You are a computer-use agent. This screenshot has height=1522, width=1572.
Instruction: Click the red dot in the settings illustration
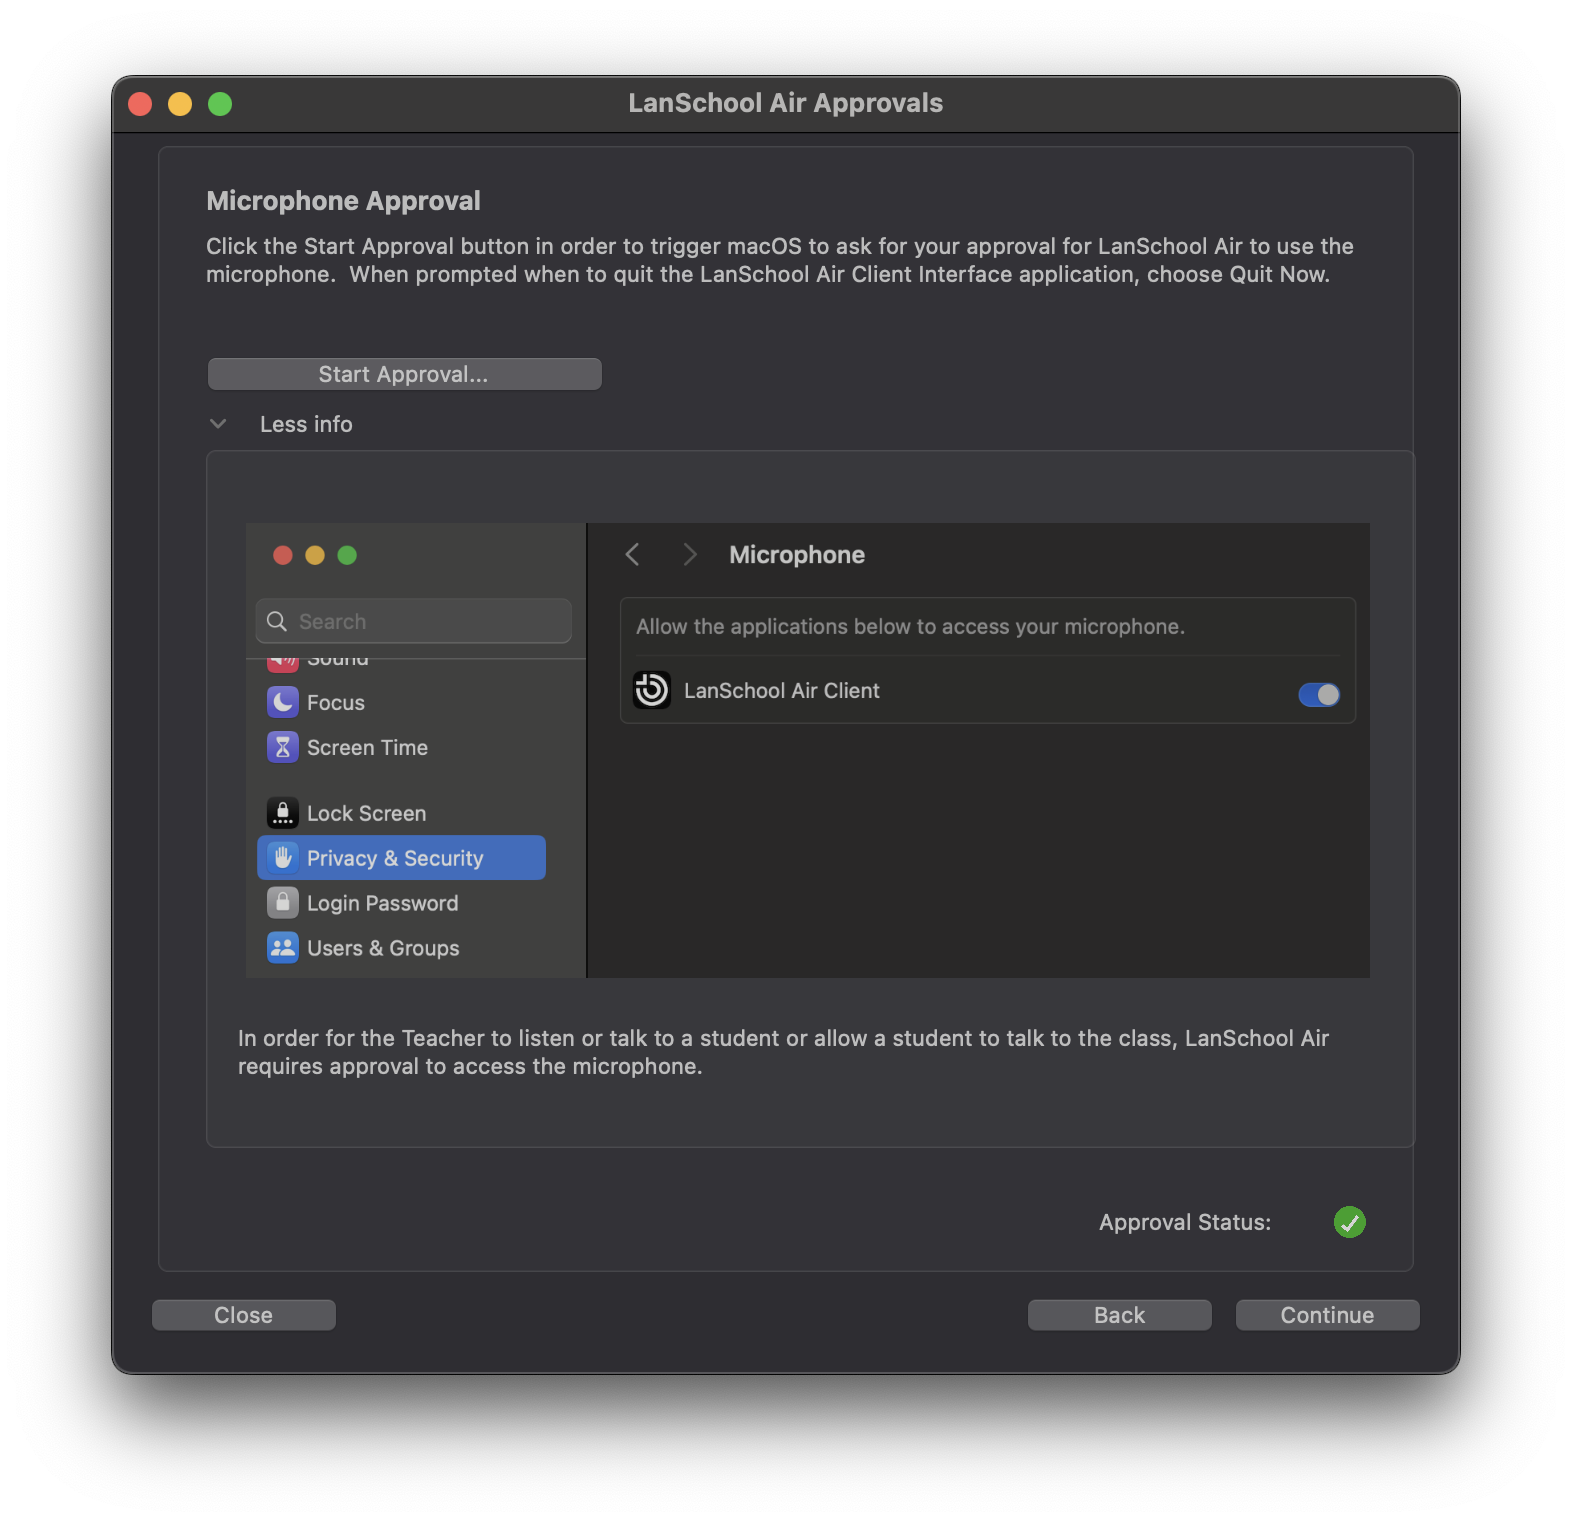(x=283, y=555)
